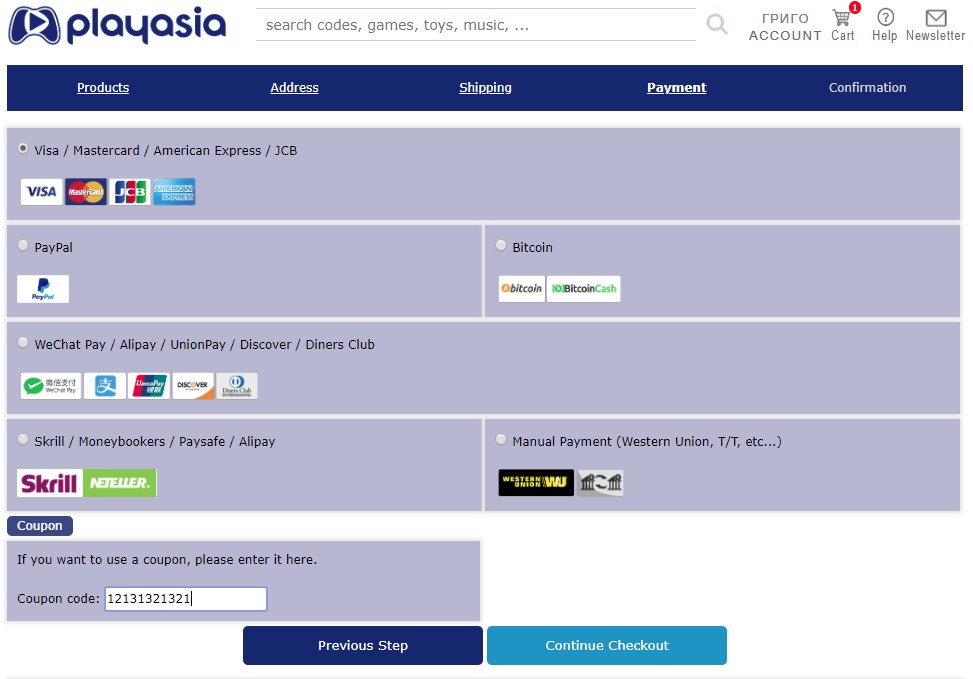
Task: Click the Diners Club logo
Action: (237, 386)
